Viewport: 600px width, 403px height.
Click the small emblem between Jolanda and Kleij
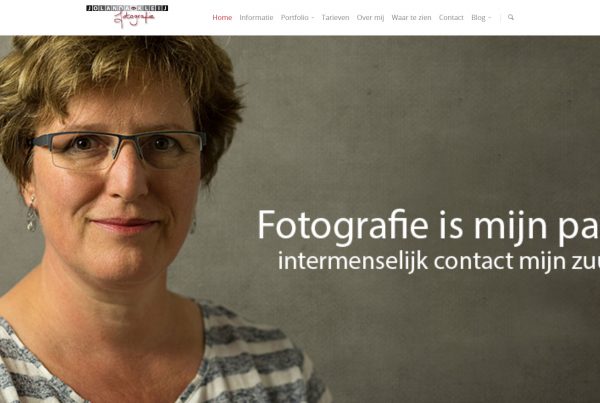tap(134, 8)
